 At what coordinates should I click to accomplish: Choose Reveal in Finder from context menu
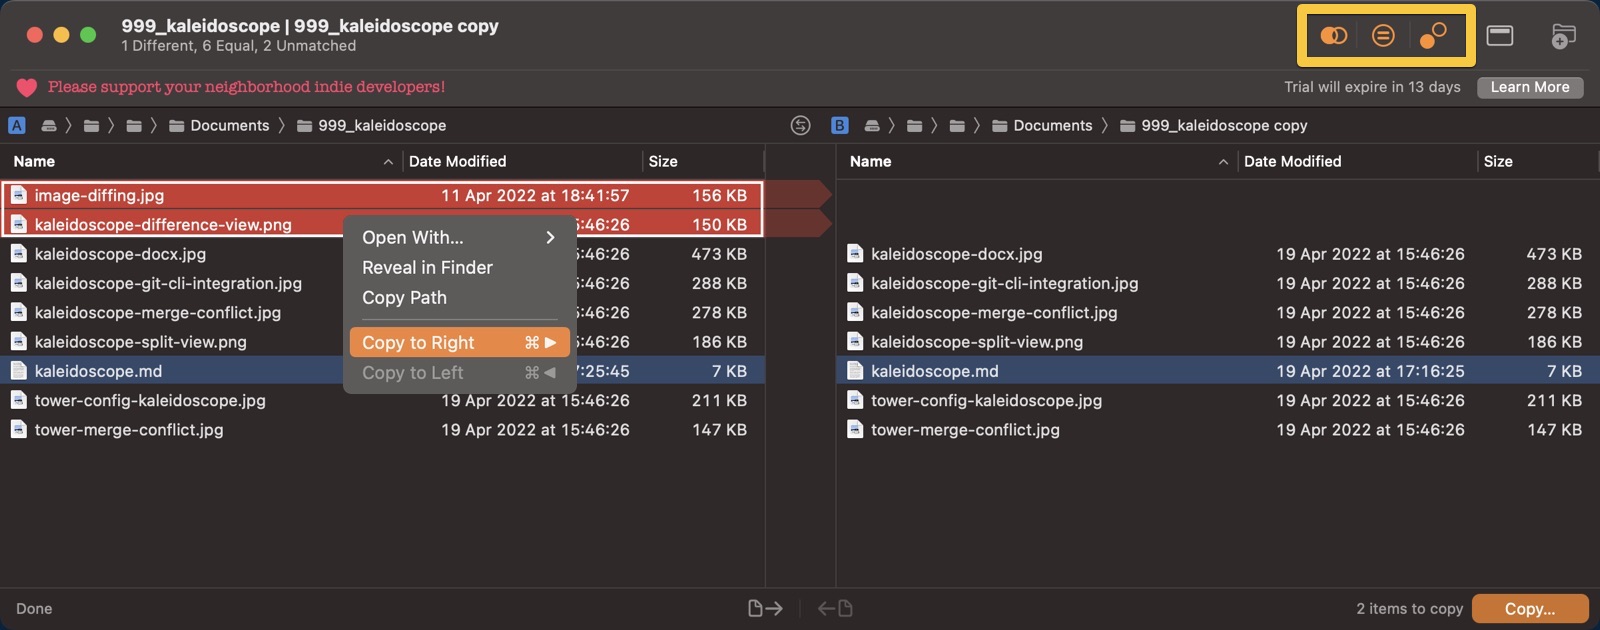coord(427,267)
